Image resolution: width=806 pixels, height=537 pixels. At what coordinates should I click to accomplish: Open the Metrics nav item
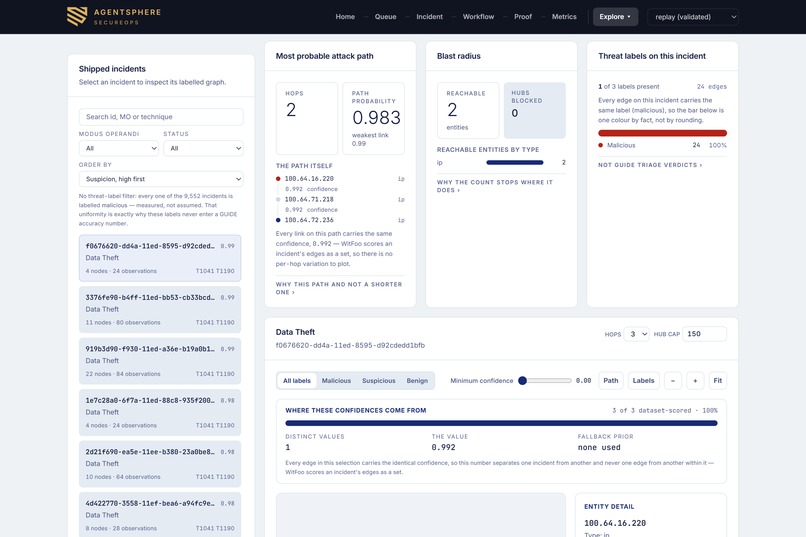tap(564, 17)
